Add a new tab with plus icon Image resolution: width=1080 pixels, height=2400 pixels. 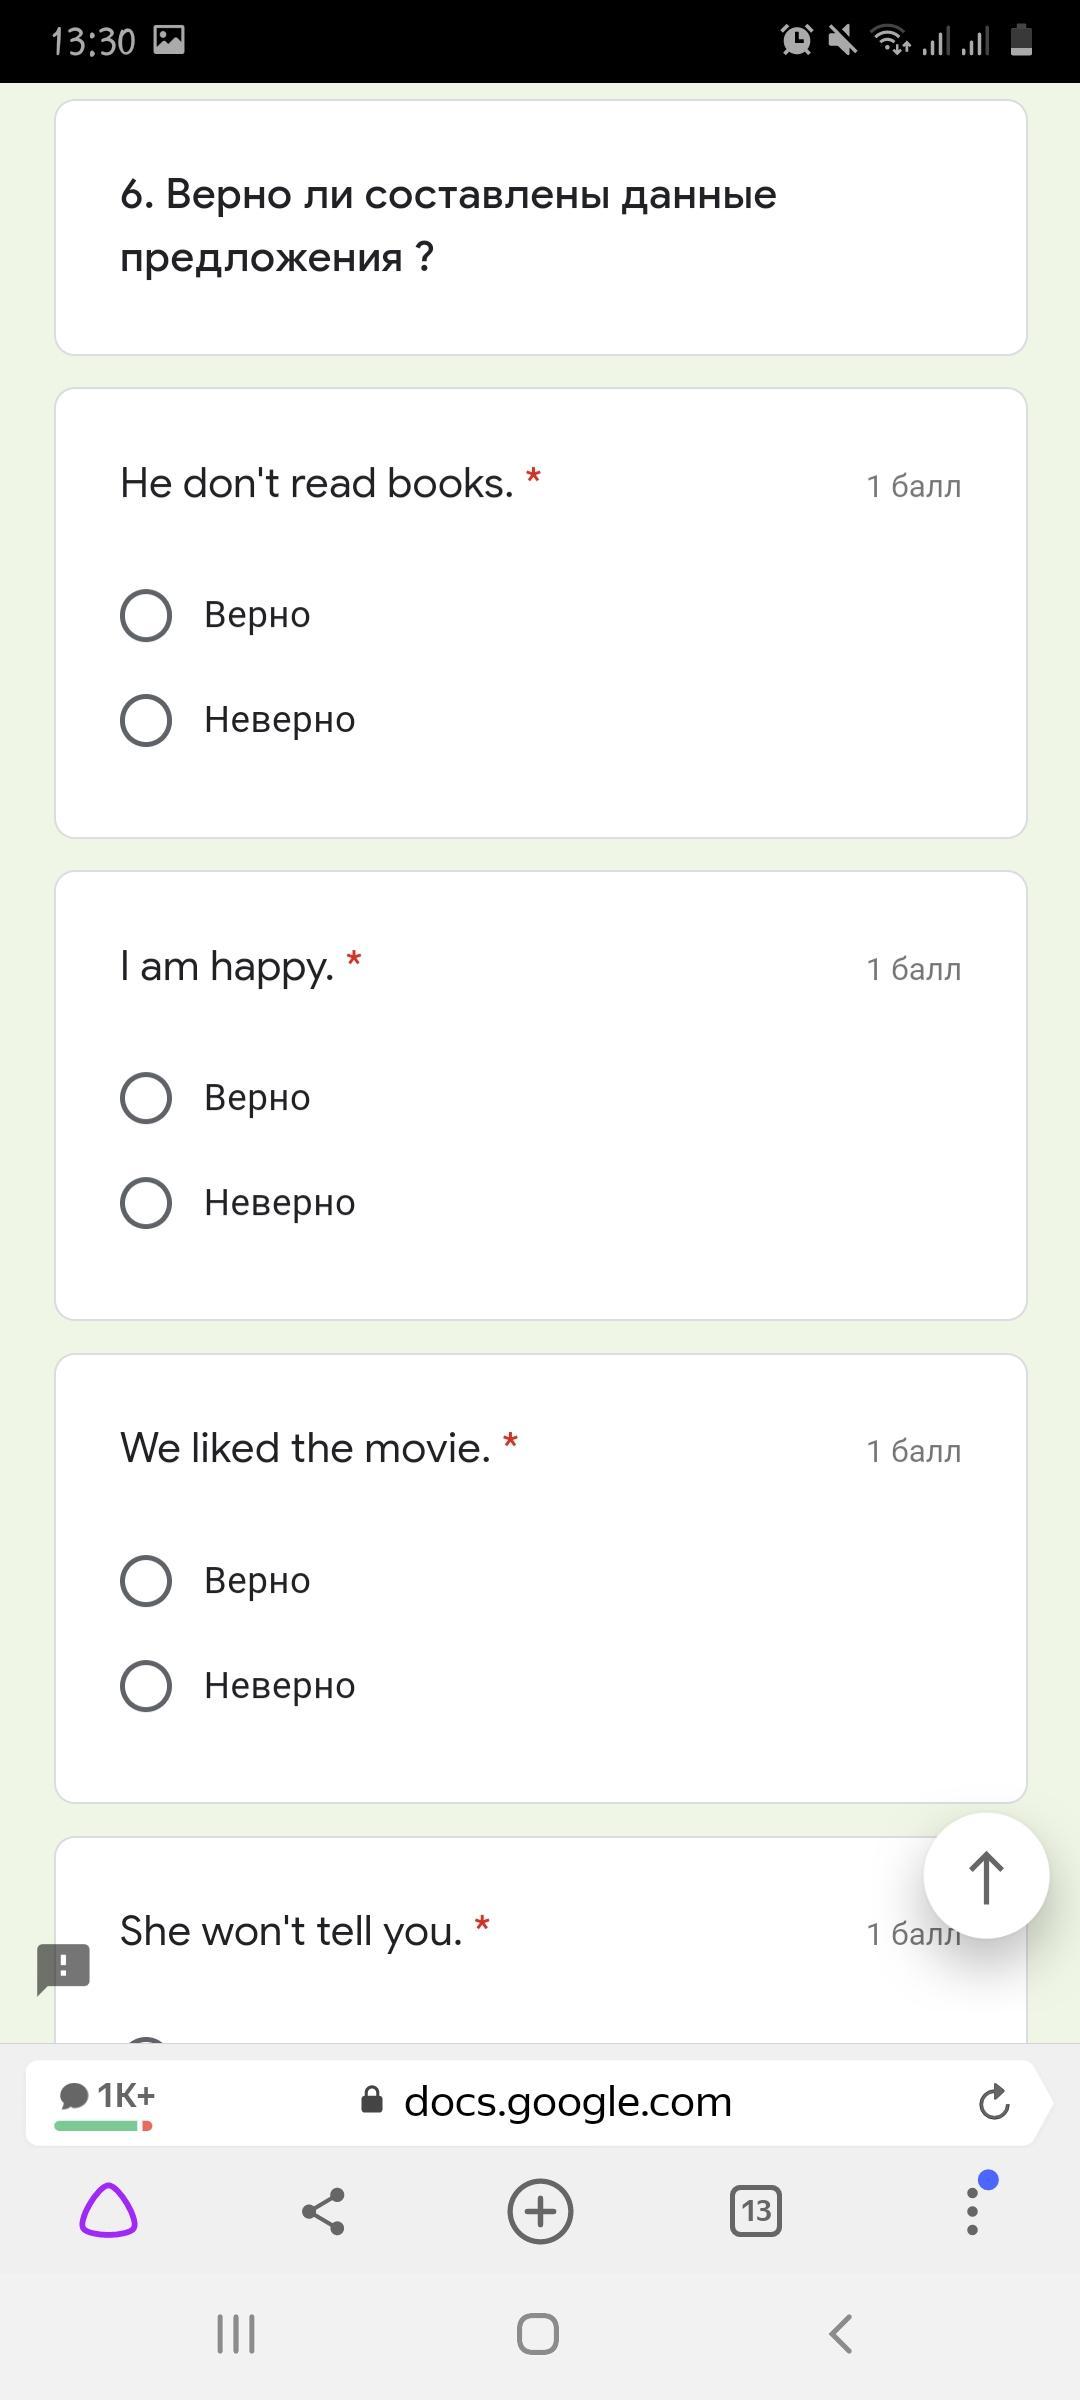[x=540, y=2211]
